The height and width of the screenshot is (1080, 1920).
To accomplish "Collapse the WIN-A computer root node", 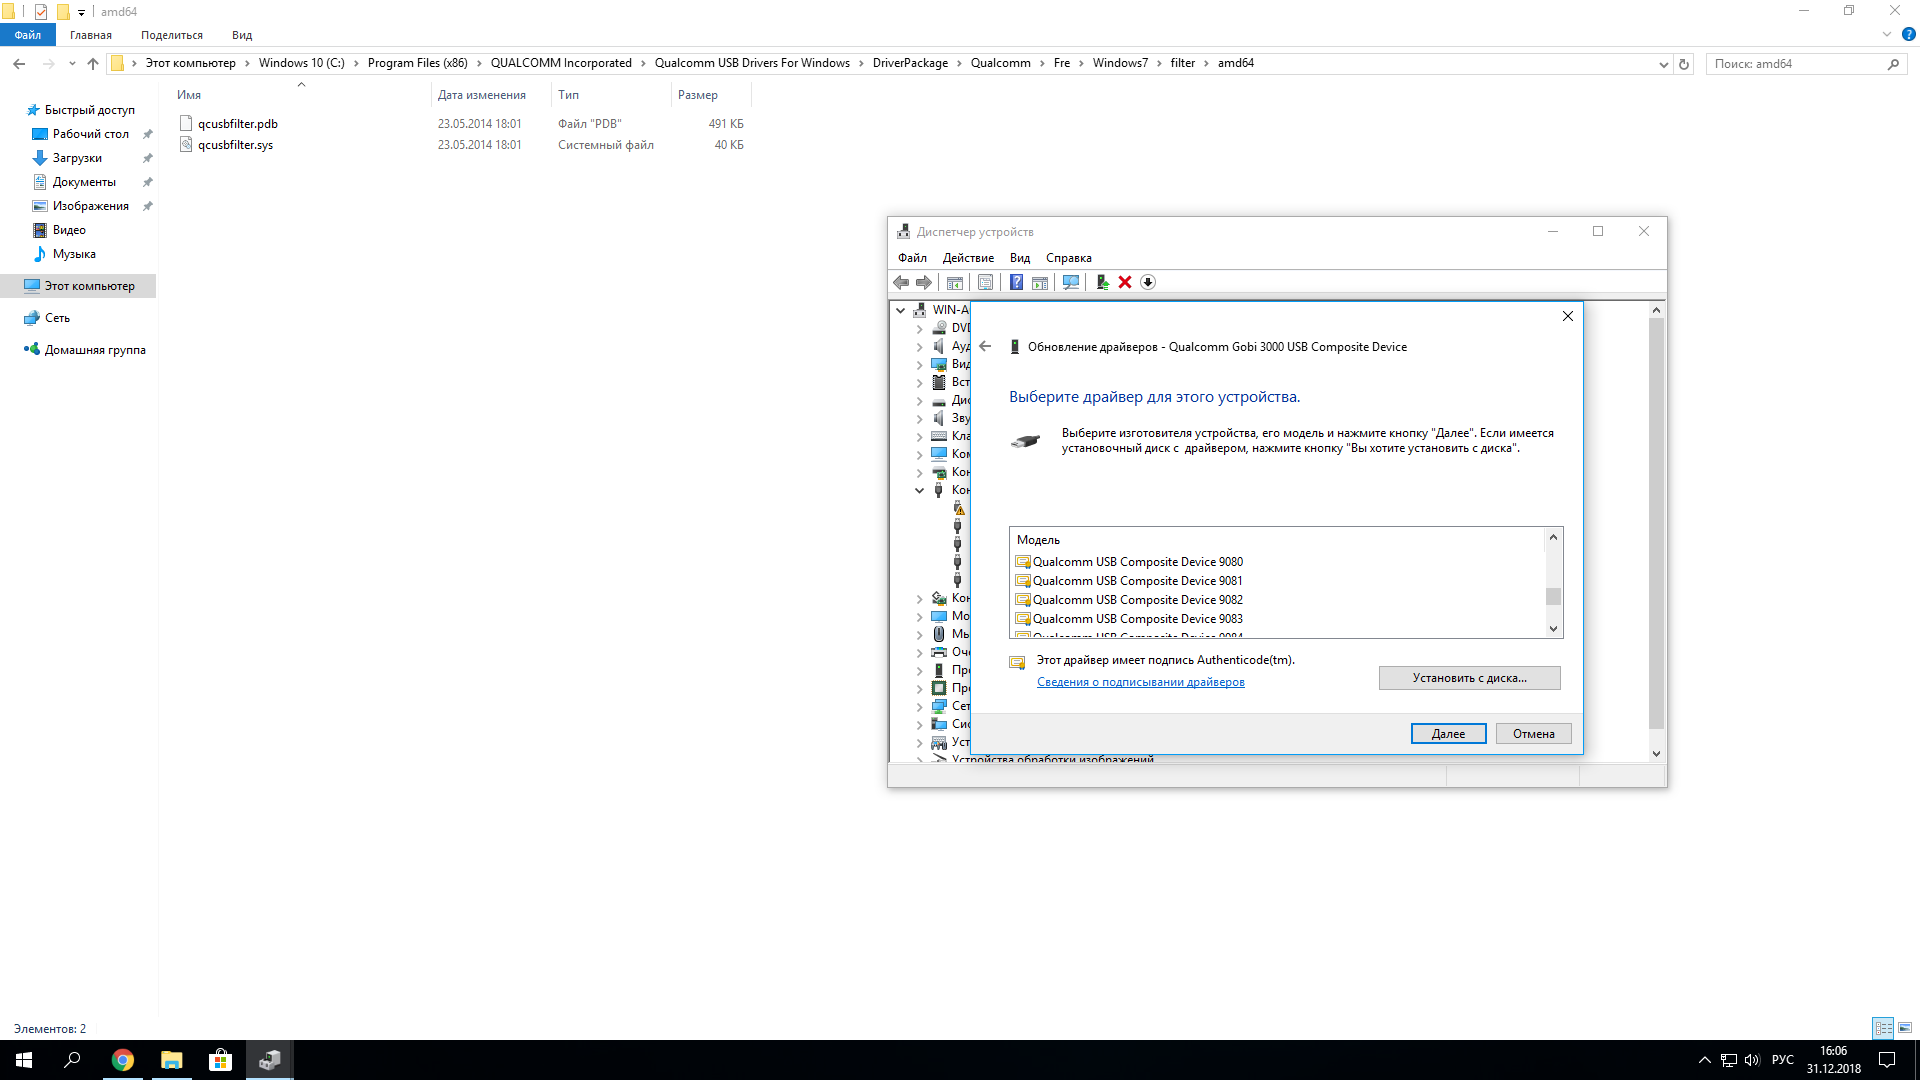I will pos(901,310).
